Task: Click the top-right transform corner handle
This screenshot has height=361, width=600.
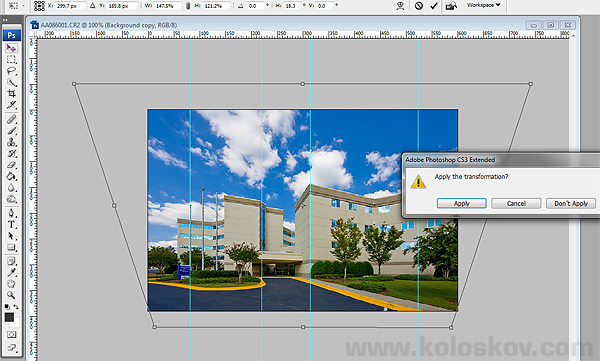Action: tap(531, 83)
